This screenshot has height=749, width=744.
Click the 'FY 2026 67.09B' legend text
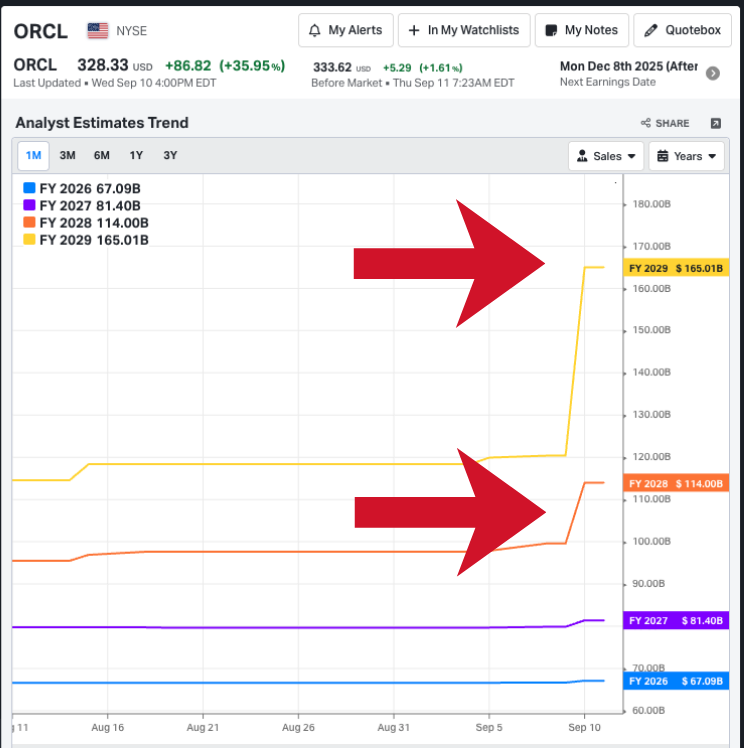click(90, 189)
